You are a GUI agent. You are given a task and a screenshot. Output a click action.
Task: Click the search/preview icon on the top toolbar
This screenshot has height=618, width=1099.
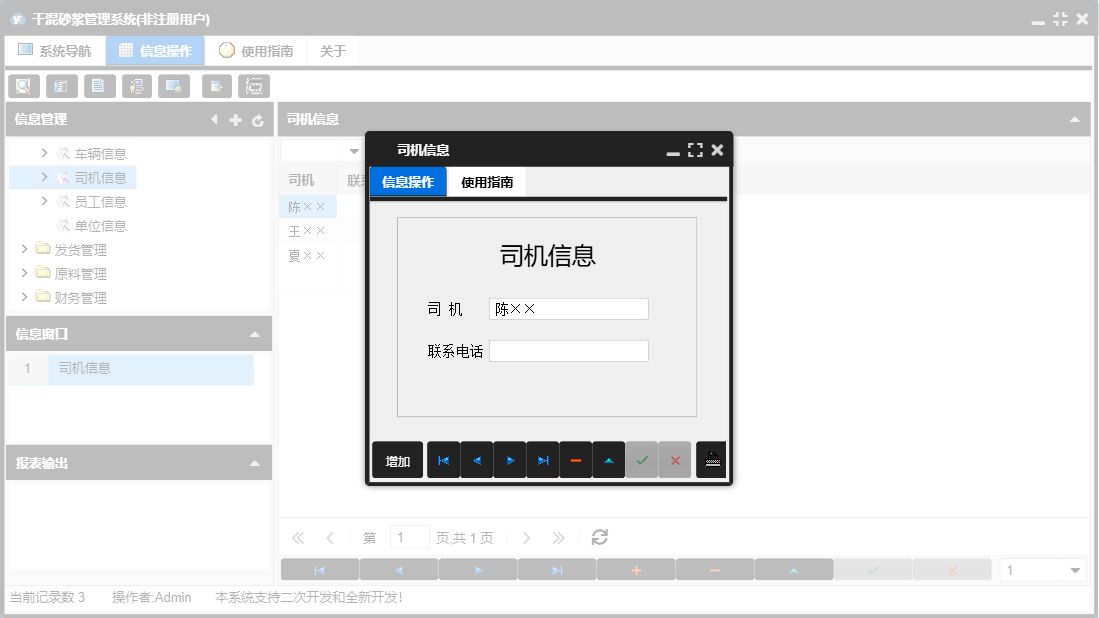click(23, 86)
